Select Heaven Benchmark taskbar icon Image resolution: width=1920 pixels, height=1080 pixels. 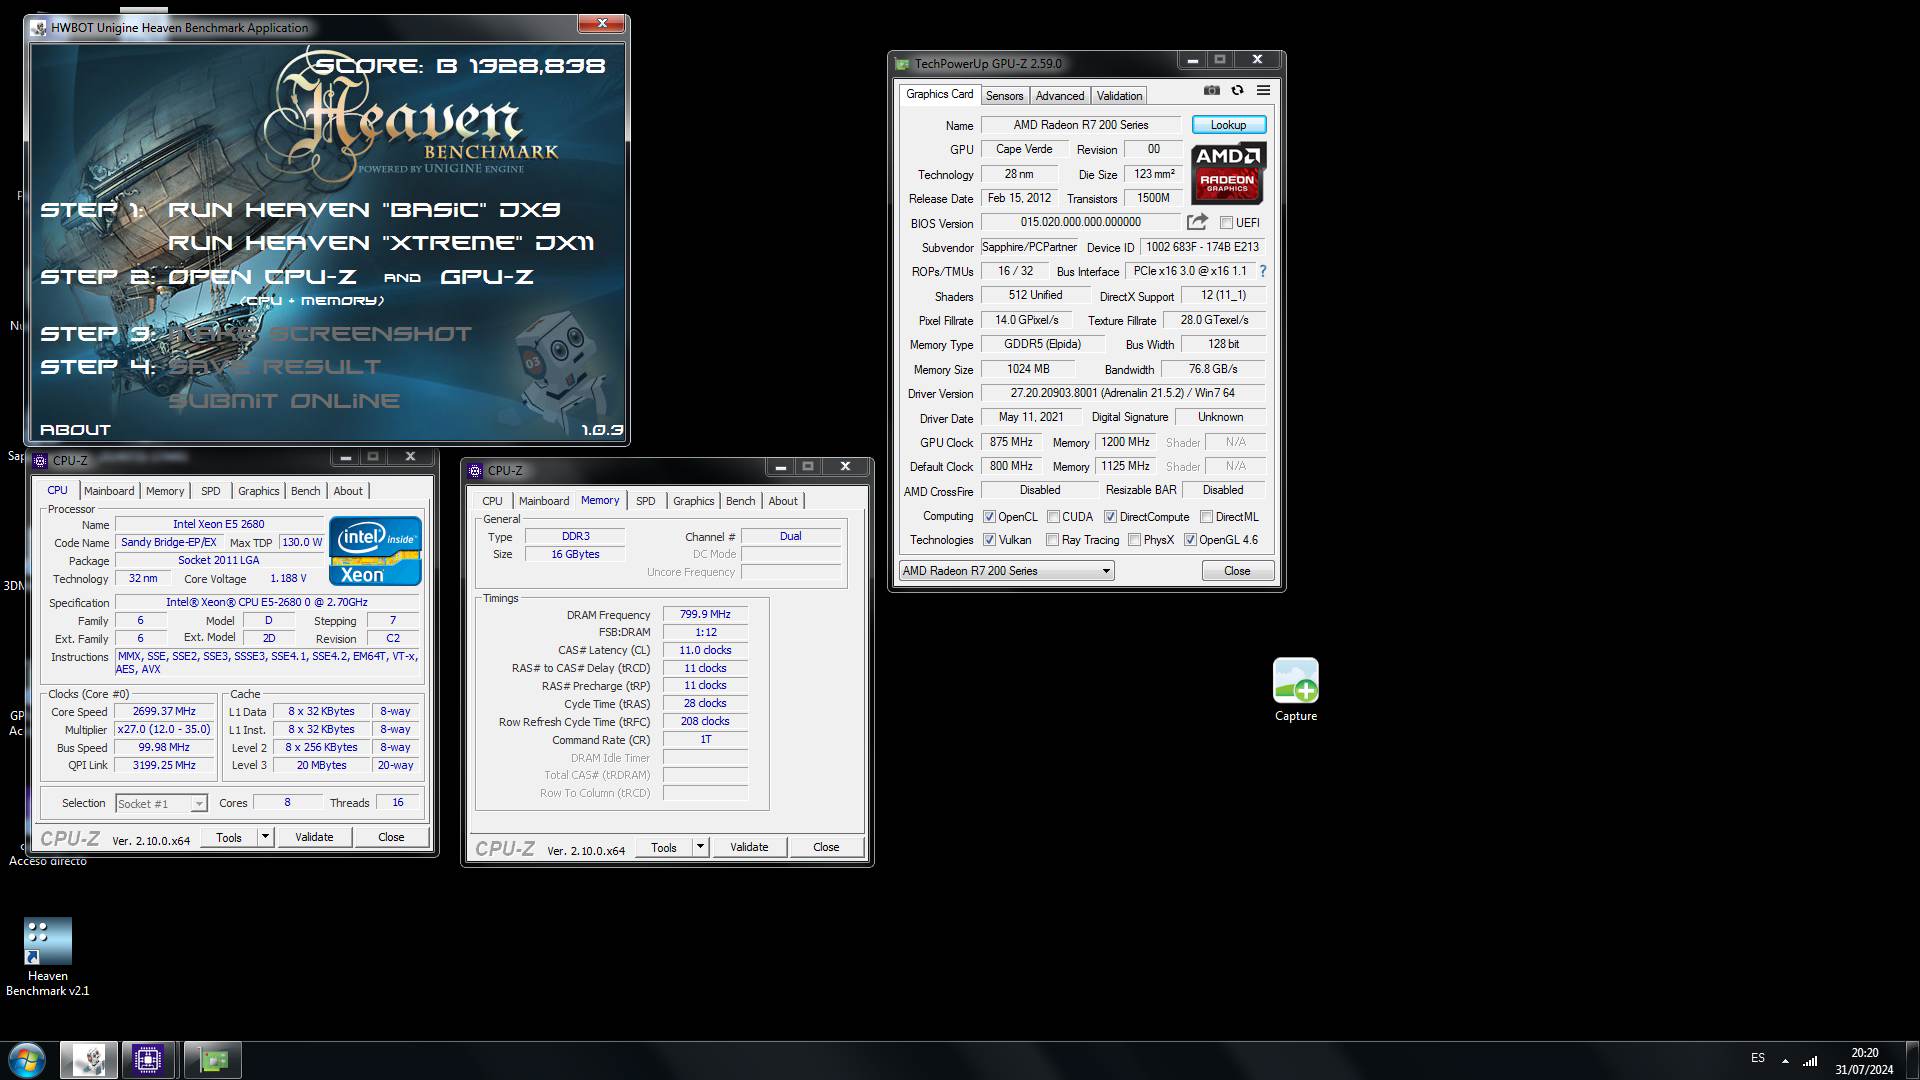pos(89,1060)
